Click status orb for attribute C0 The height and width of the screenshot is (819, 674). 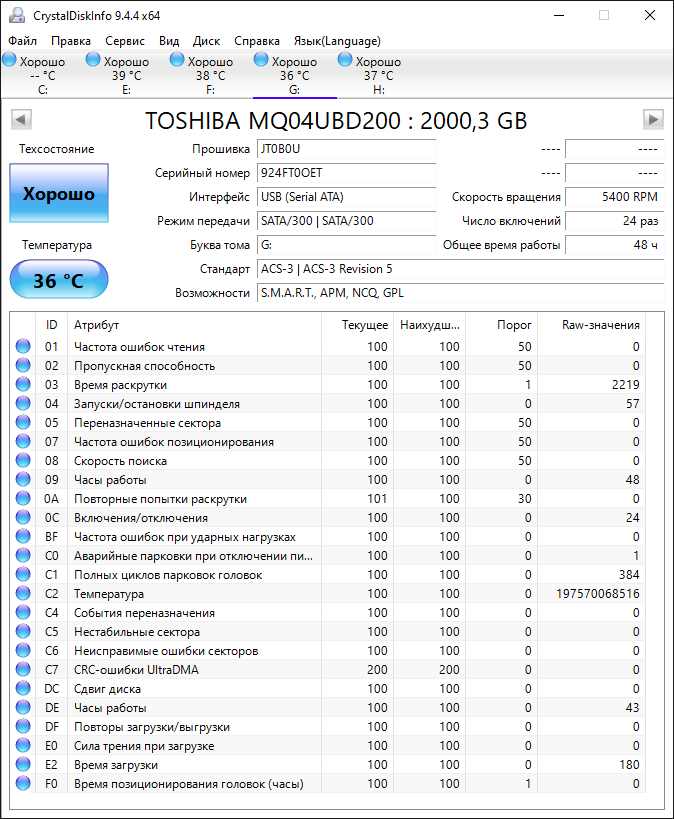[x=23, y=555]
